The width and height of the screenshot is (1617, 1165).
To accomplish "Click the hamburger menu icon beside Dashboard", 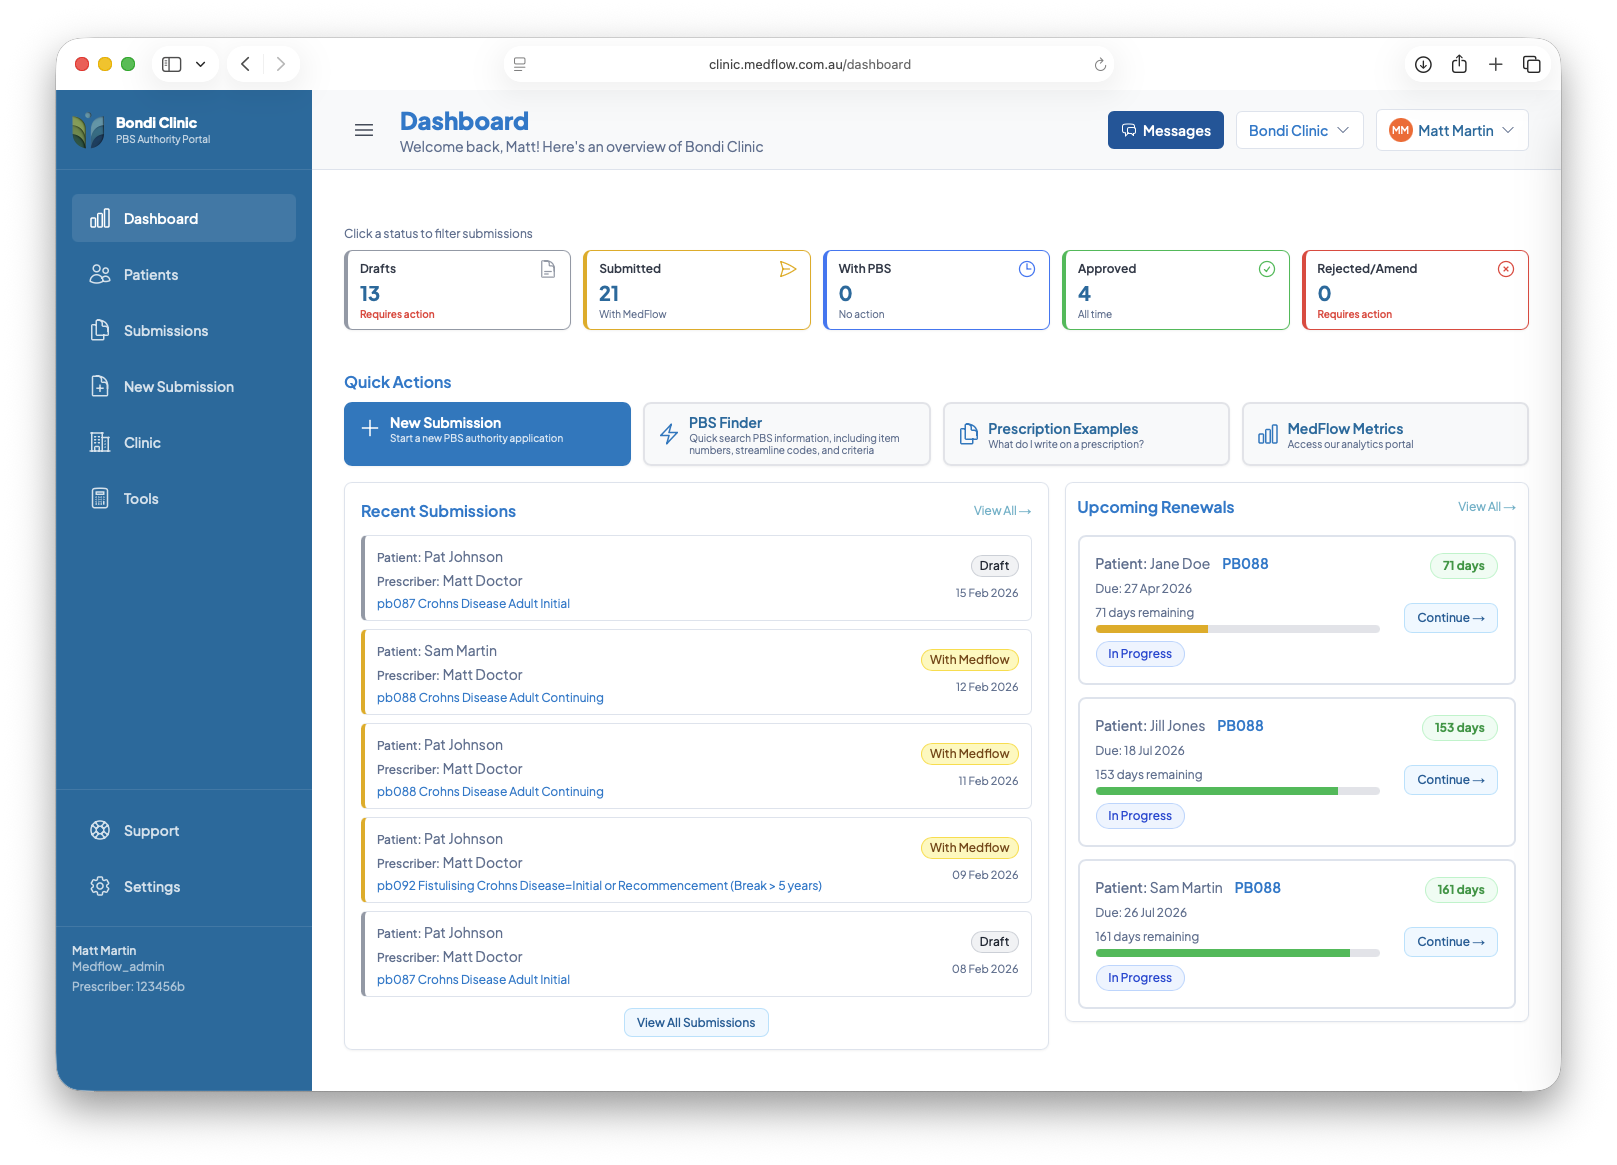I will click(x=364, y=130).
